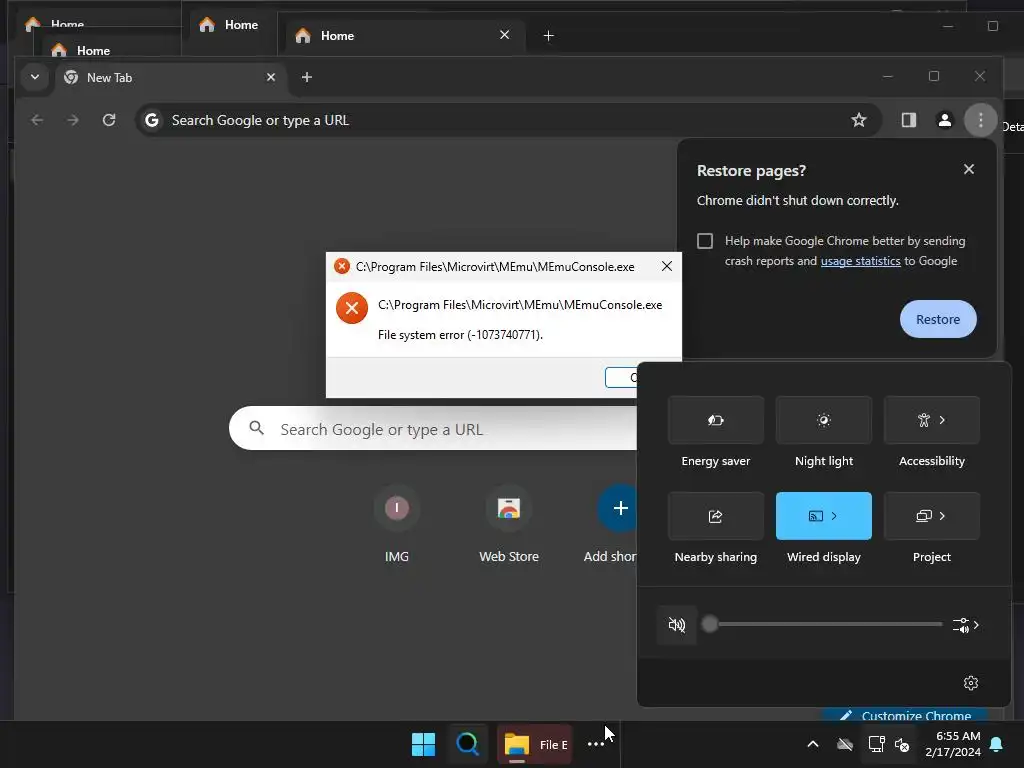Expand the Accessibility quick setting

(931, 420)
